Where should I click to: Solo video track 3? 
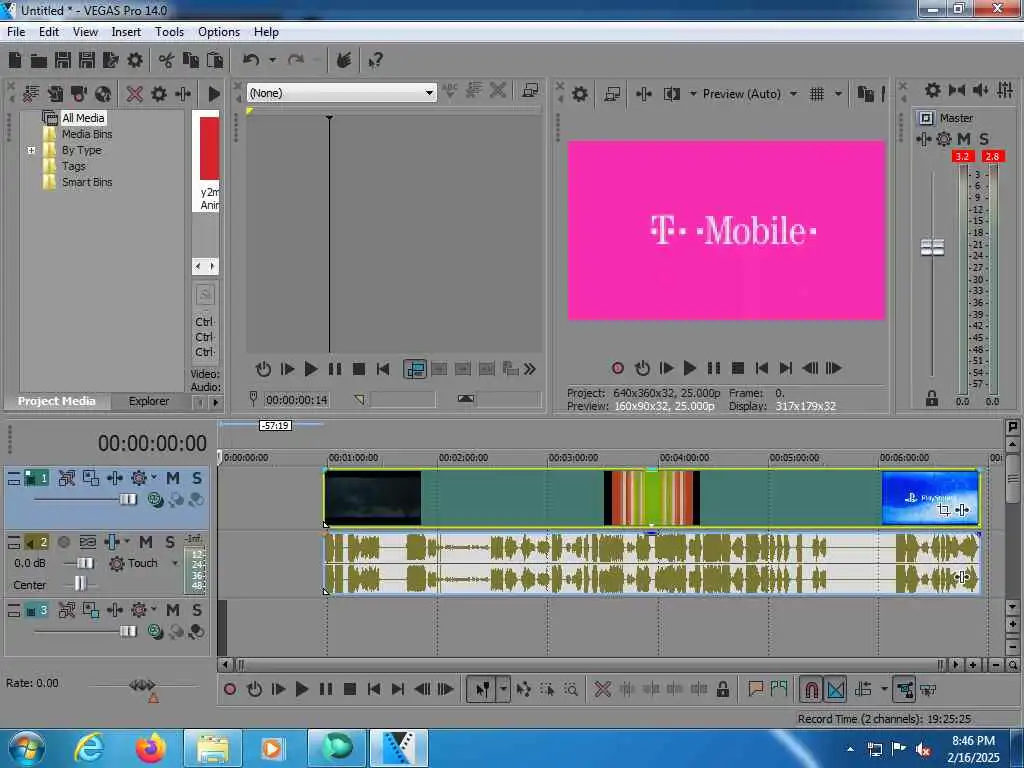[197, 611]
